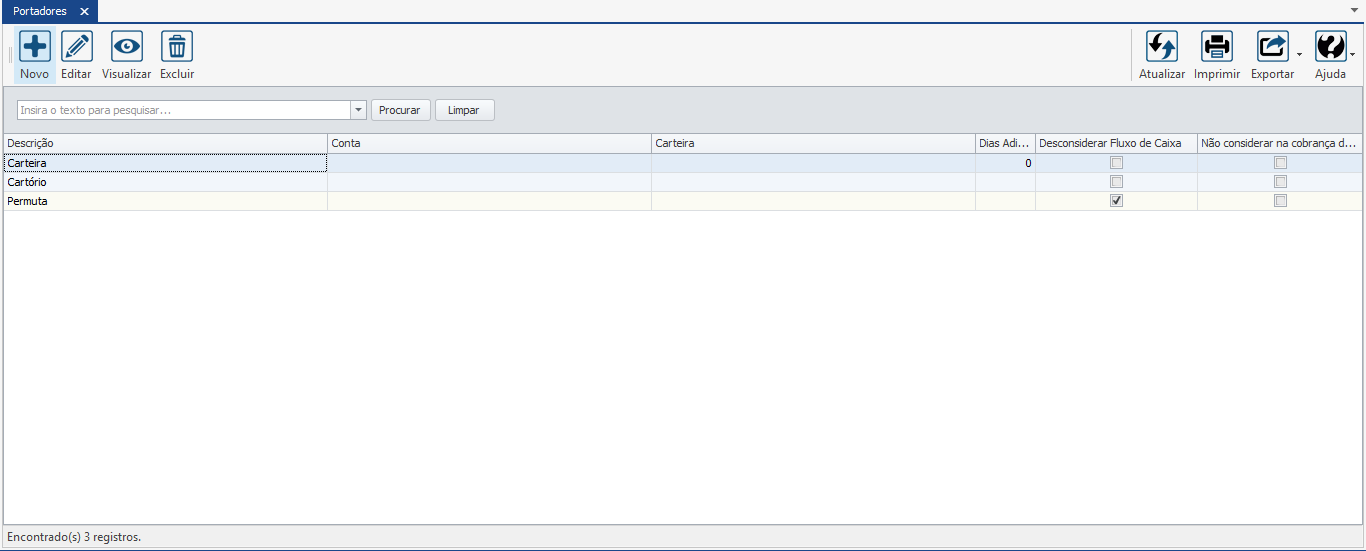Open Ajuda help icon

[x=1330, y=47]
